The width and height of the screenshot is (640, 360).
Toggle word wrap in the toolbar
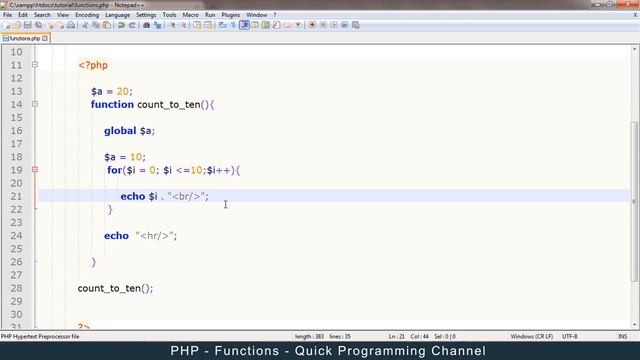(x=222, y=25)
